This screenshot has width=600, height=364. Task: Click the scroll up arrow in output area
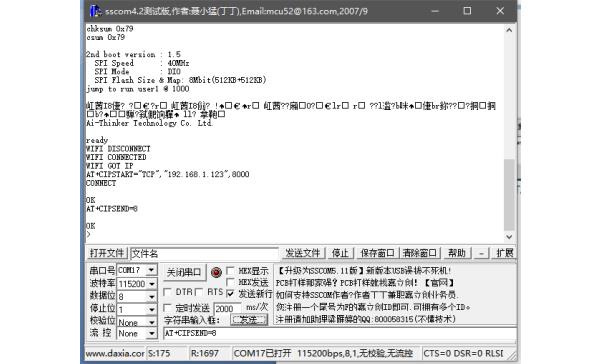(x=509, y=30)
